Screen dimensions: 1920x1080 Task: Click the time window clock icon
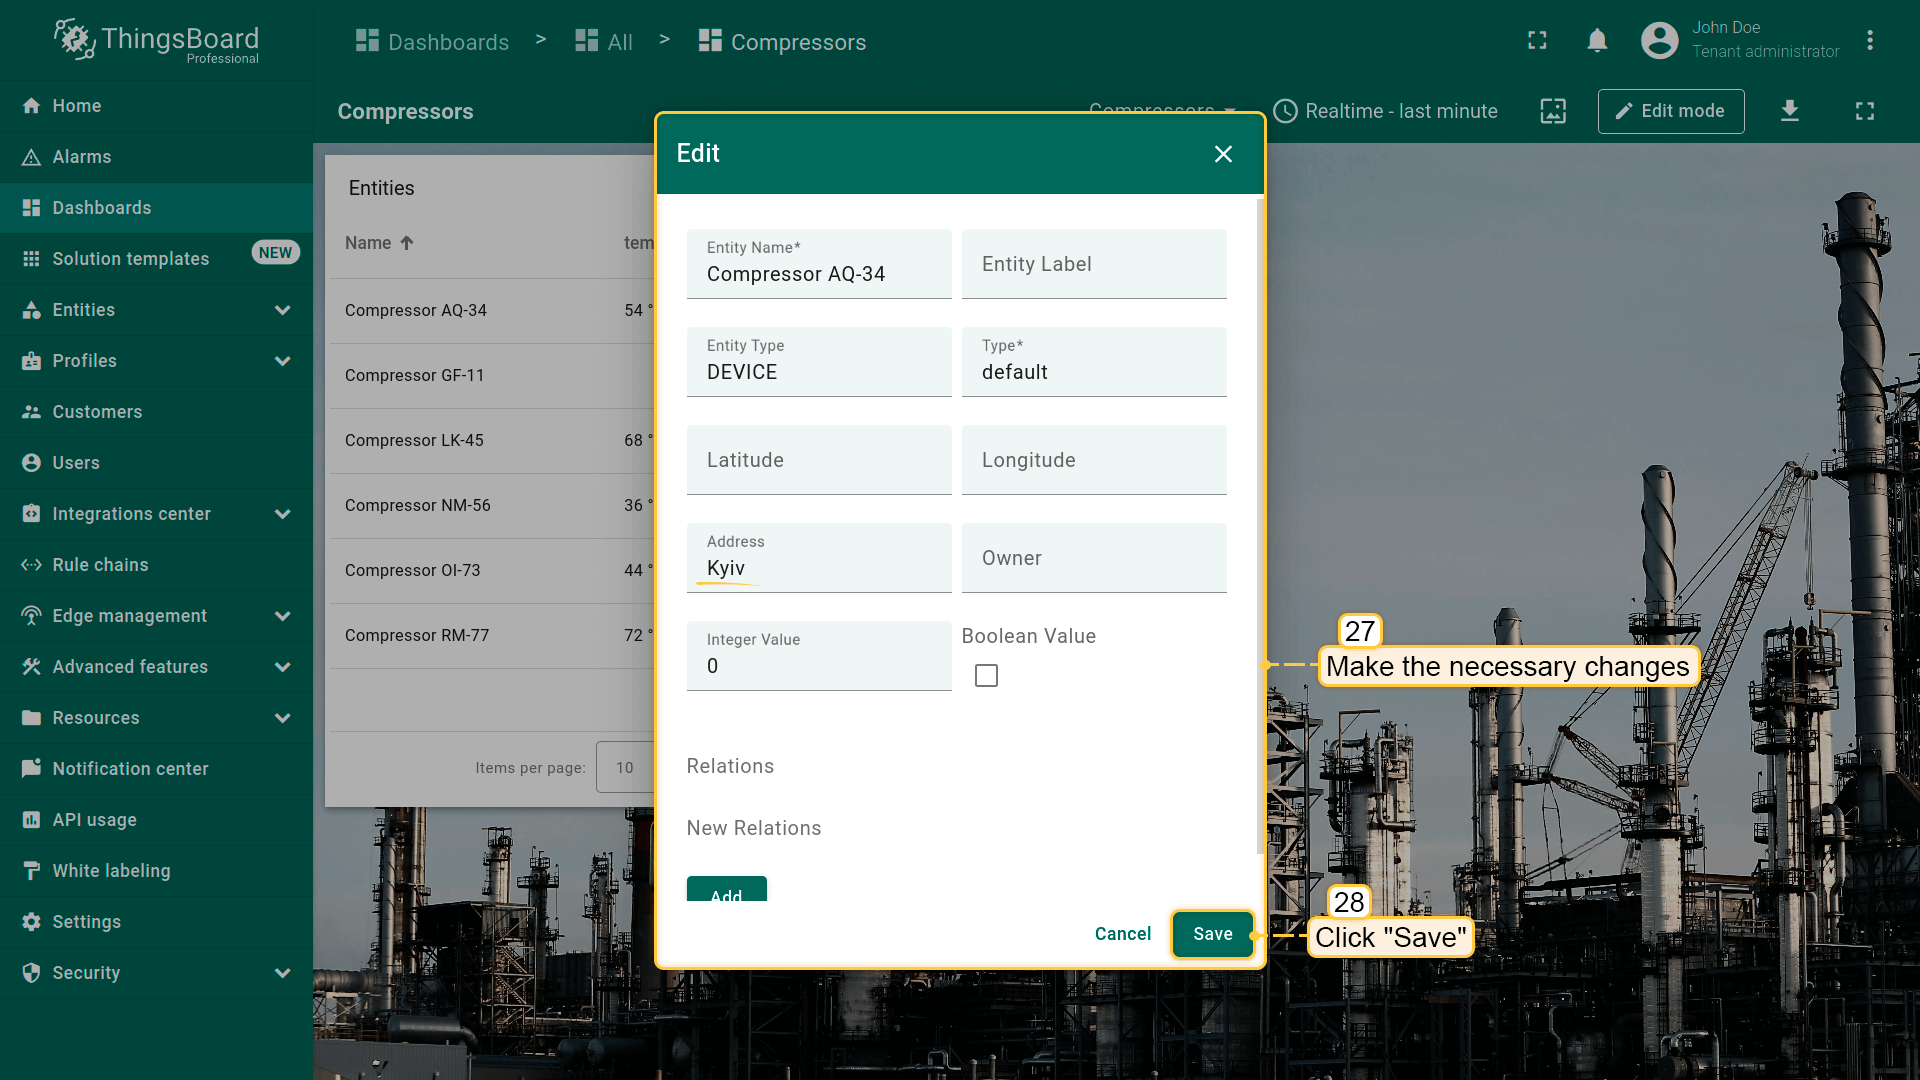(1285, 111)
